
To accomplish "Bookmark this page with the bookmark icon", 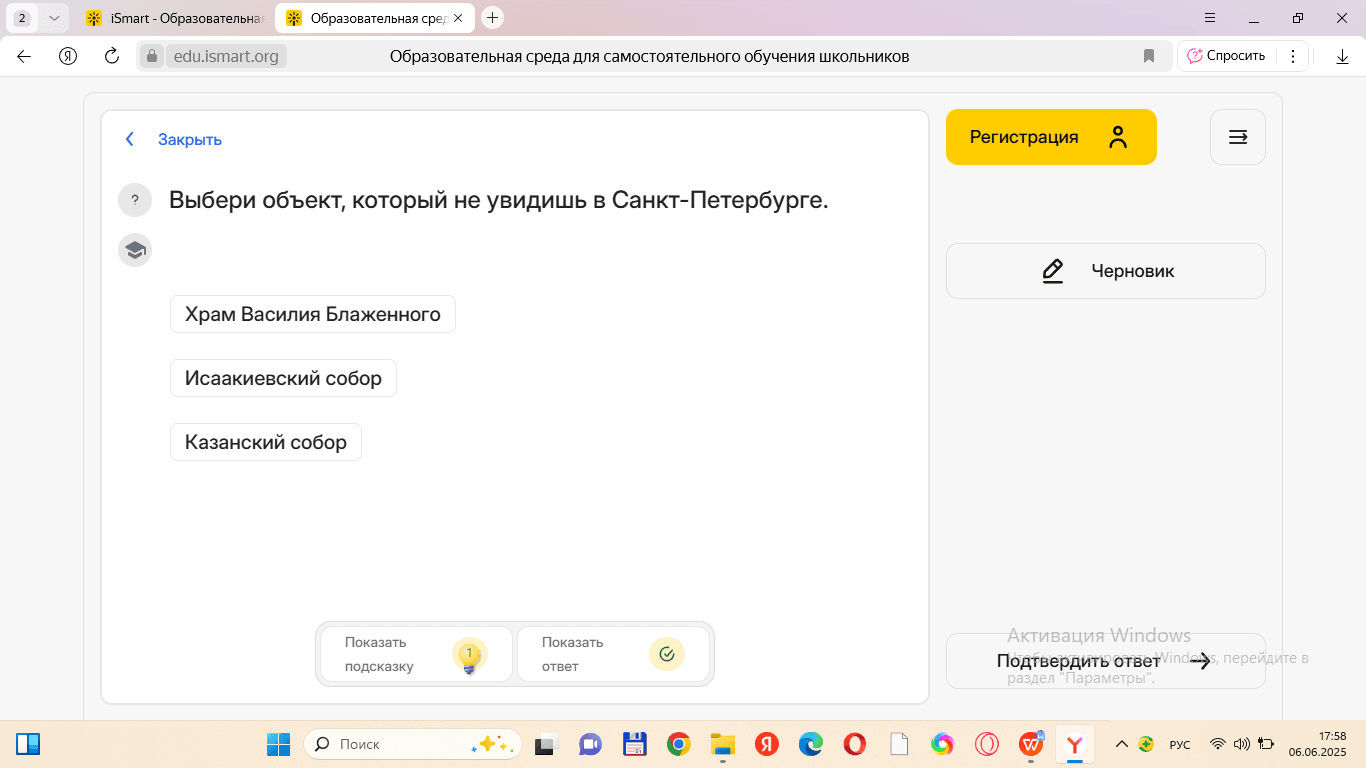I will pyautogui.click(x=1149, y=56).
